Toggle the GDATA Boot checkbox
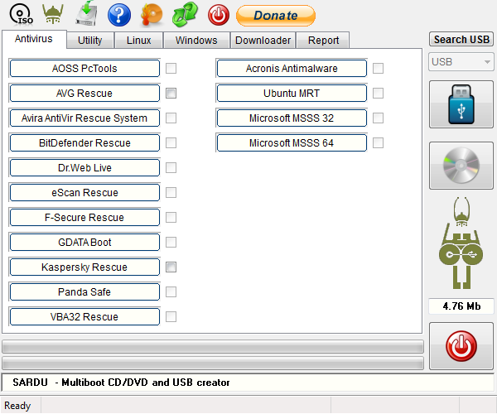This screenshot has width=497, height=414. click(x=171, y=242)
